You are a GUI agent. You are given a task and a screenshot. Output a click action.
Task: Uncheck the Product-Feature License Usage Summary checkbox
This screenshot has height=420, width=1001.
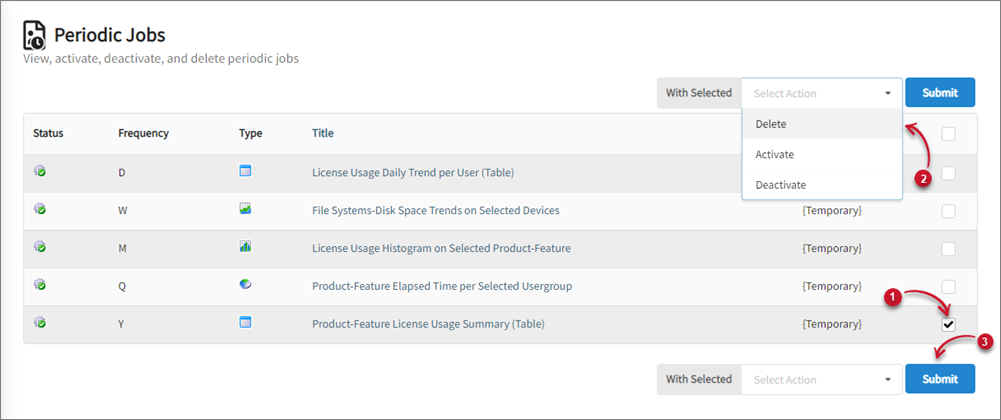[x=948, y=324]
